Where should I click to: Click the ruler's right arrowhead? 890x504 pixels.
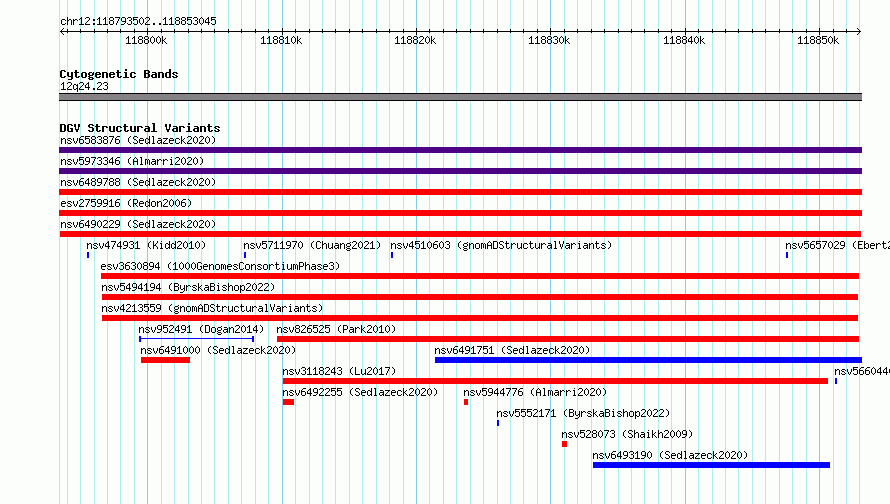pos(859,31)
